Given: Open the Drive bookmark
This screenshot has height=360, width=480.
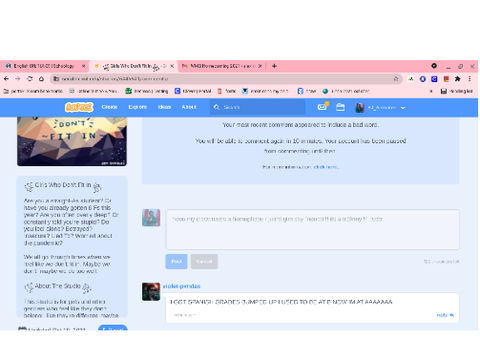Looking at the screenshot, I should [x=306, y=91].
